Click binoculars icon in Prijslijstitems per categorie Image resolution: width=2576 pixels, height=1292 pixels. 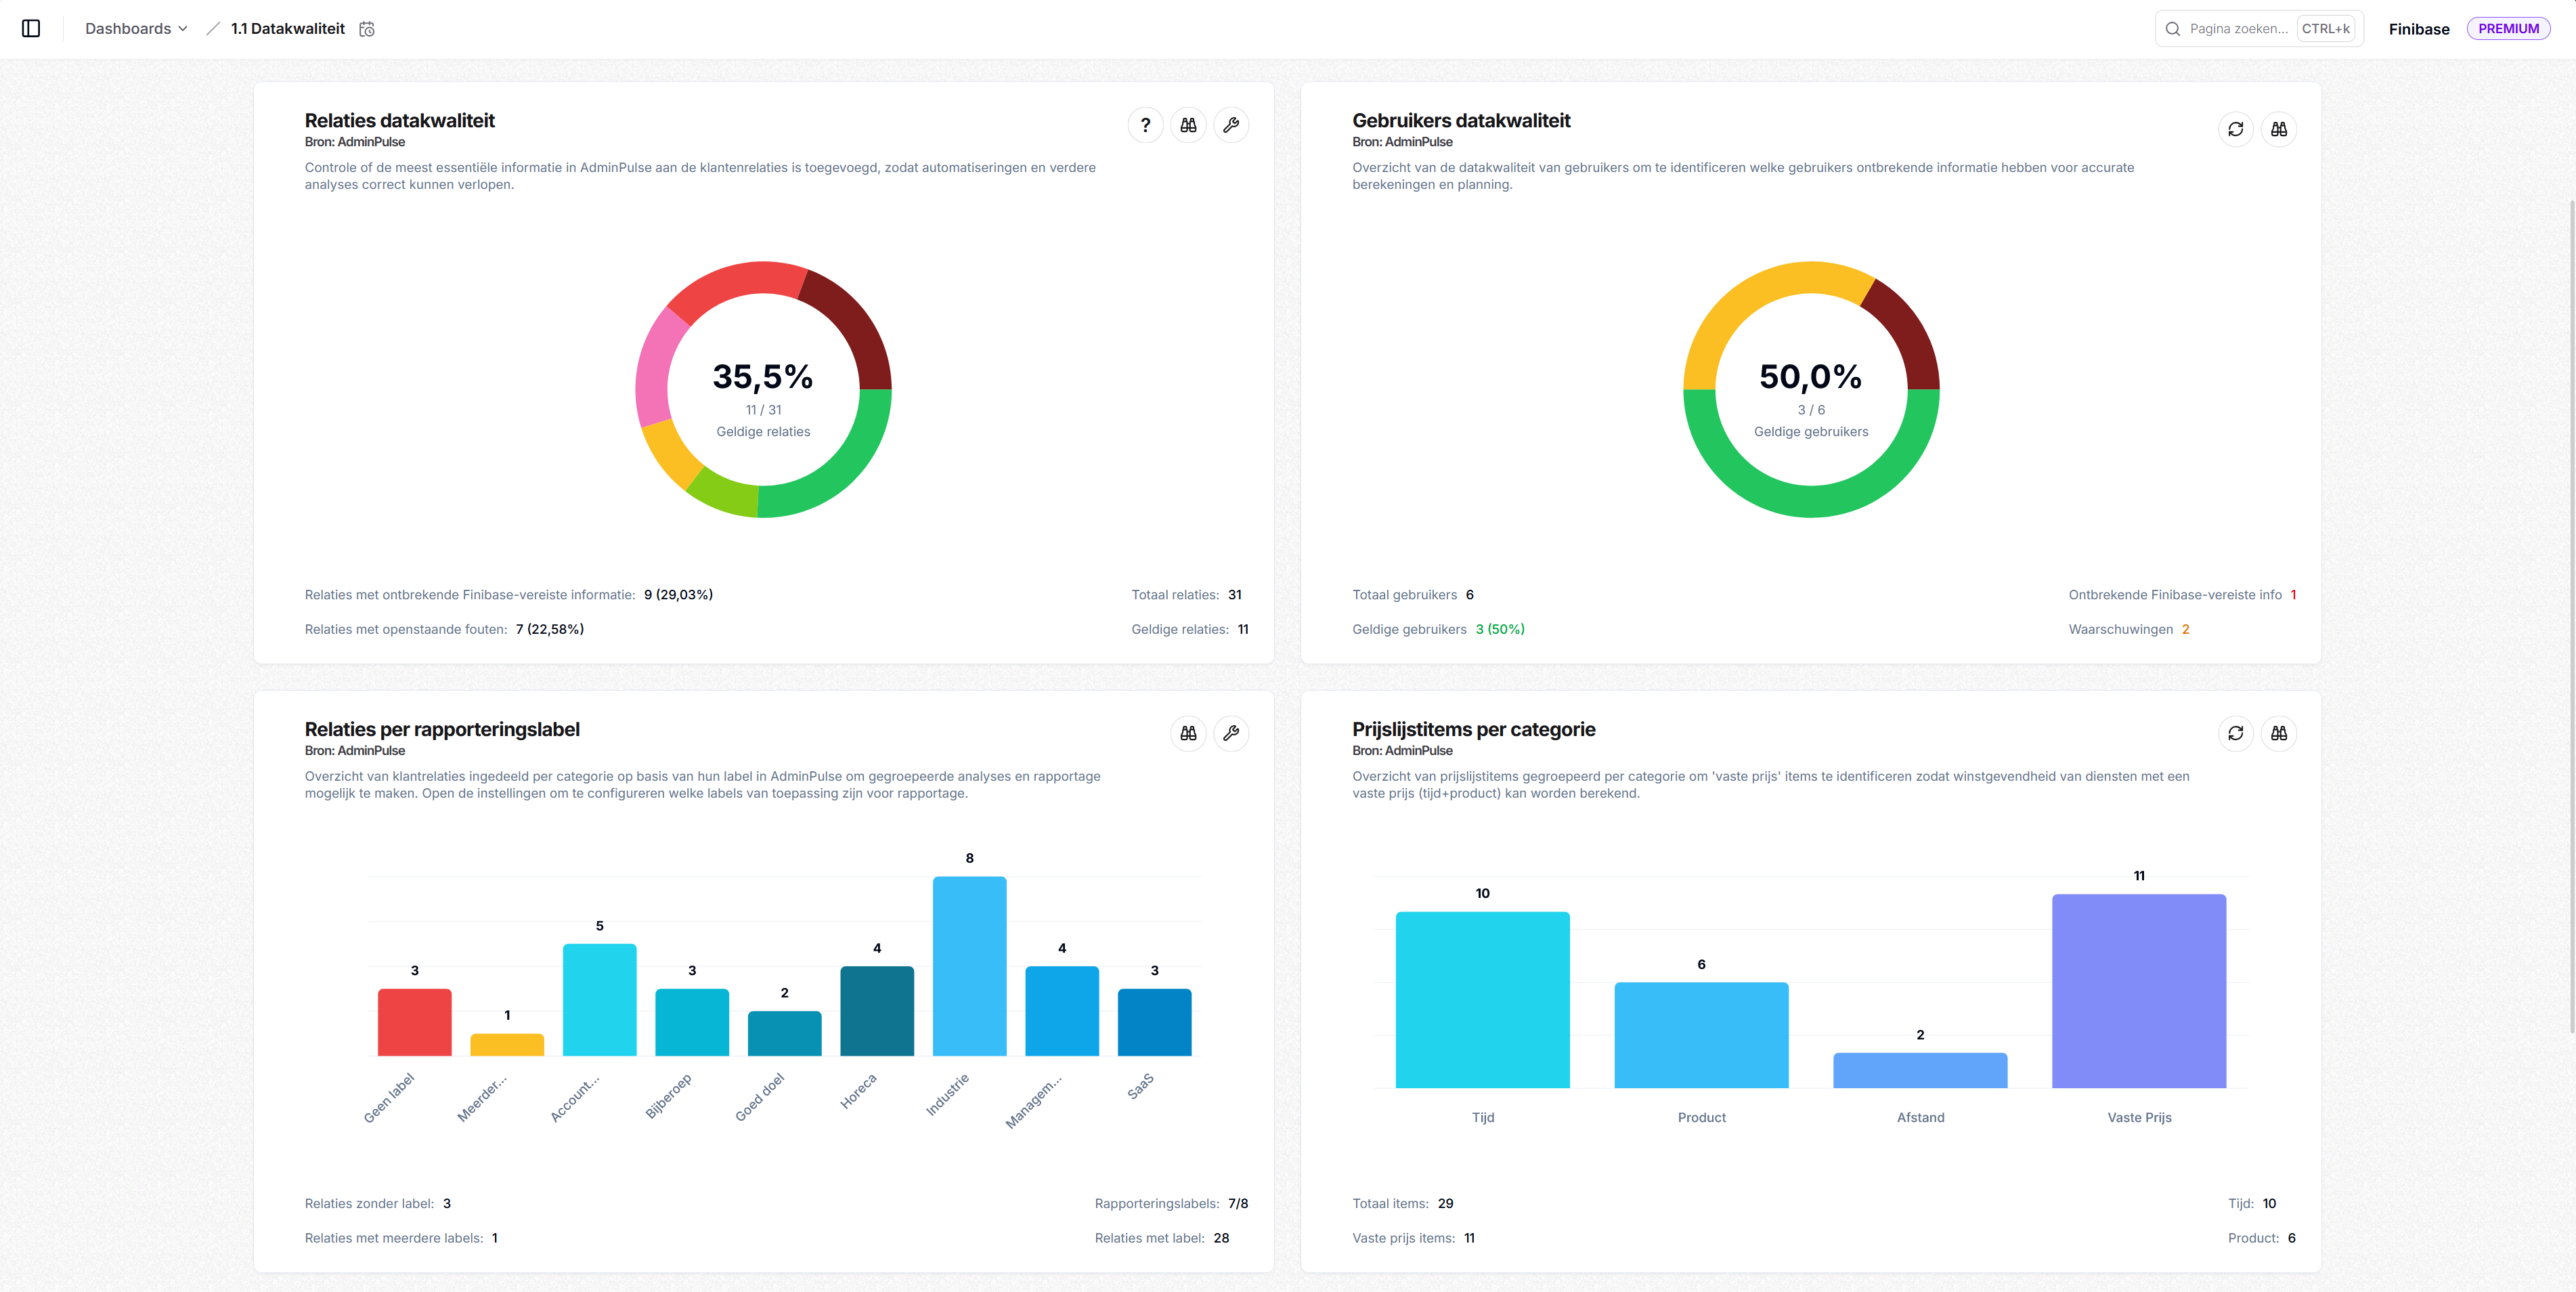(2279, 733)
